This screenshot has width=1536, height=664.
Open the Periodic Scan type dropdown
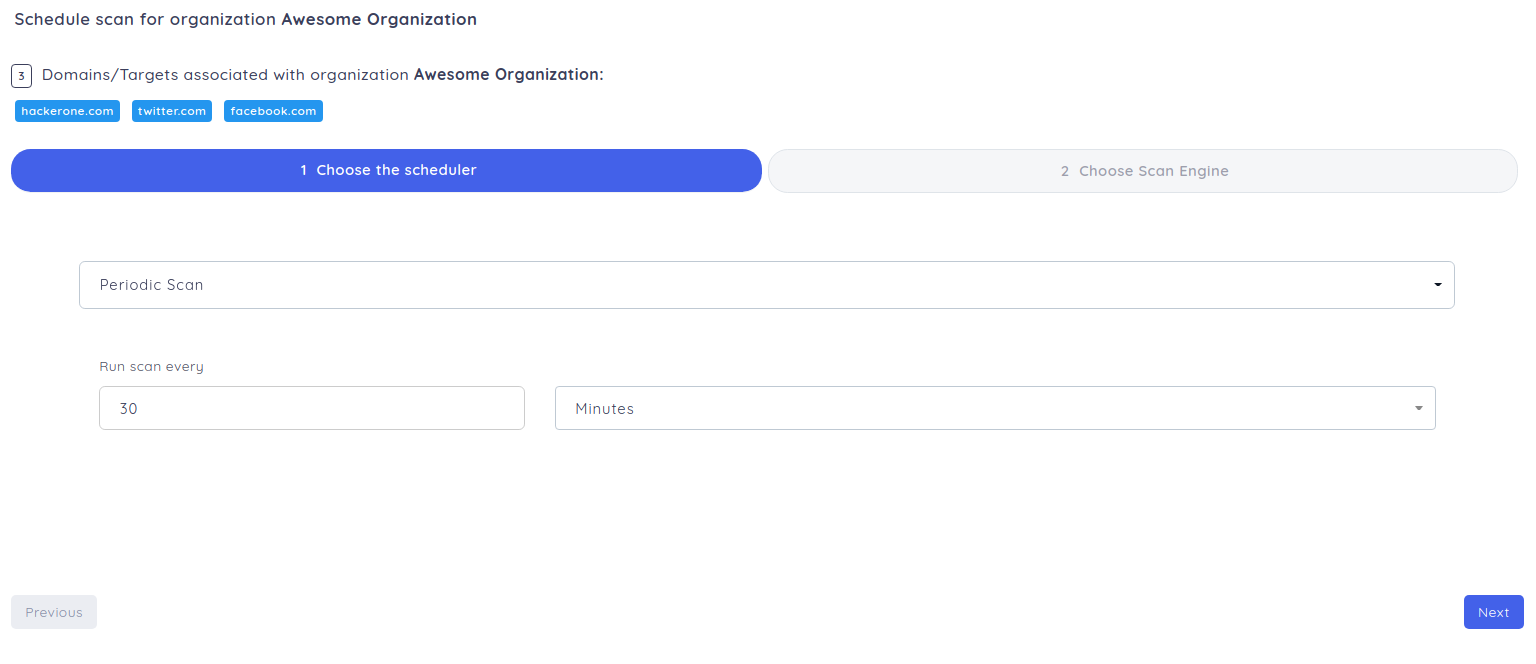click(x=766, y=285)
